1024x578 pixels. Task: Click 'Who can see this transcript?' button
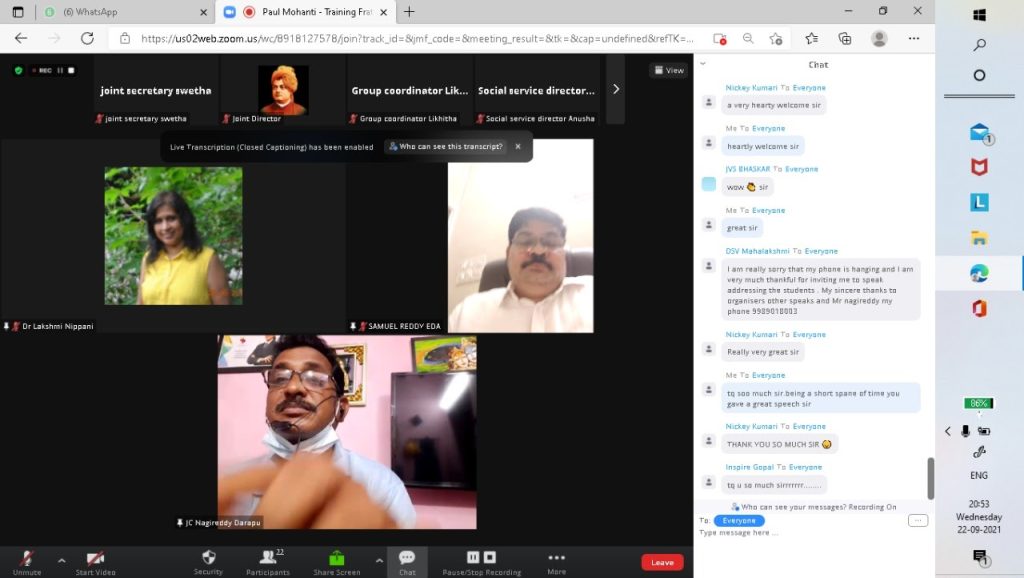[445, 146]
